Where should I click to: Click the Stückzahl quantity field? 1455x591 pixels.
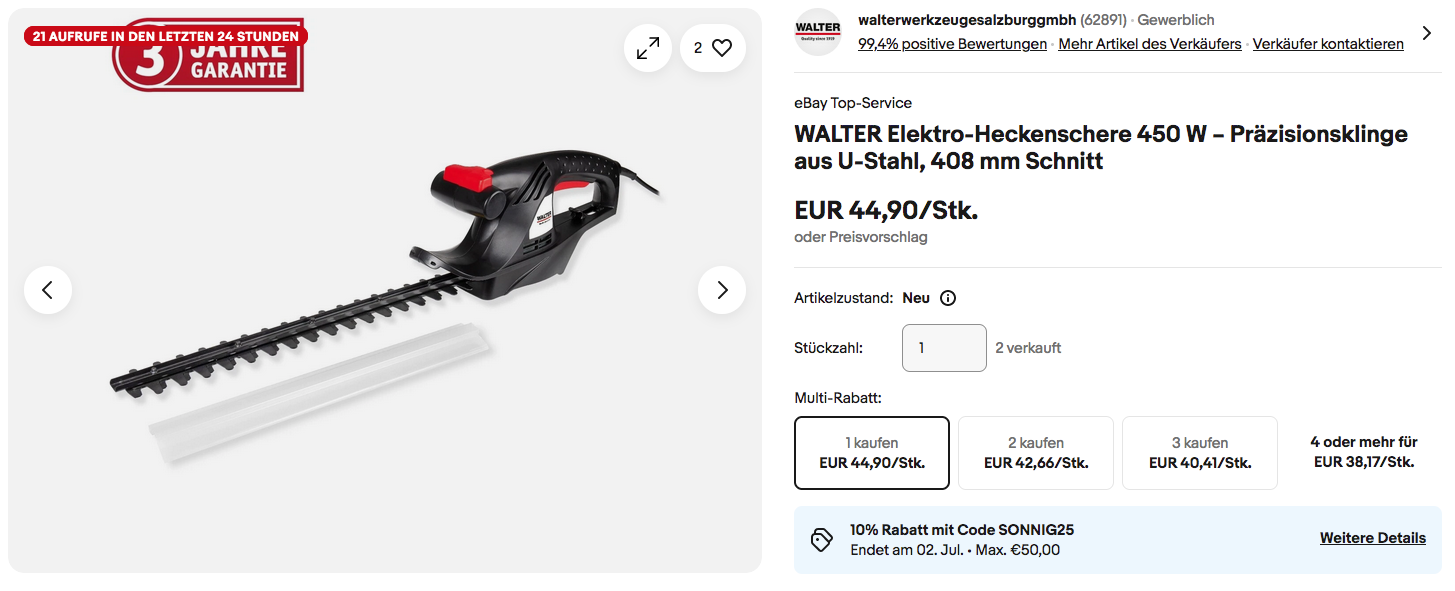coord(944,348)
